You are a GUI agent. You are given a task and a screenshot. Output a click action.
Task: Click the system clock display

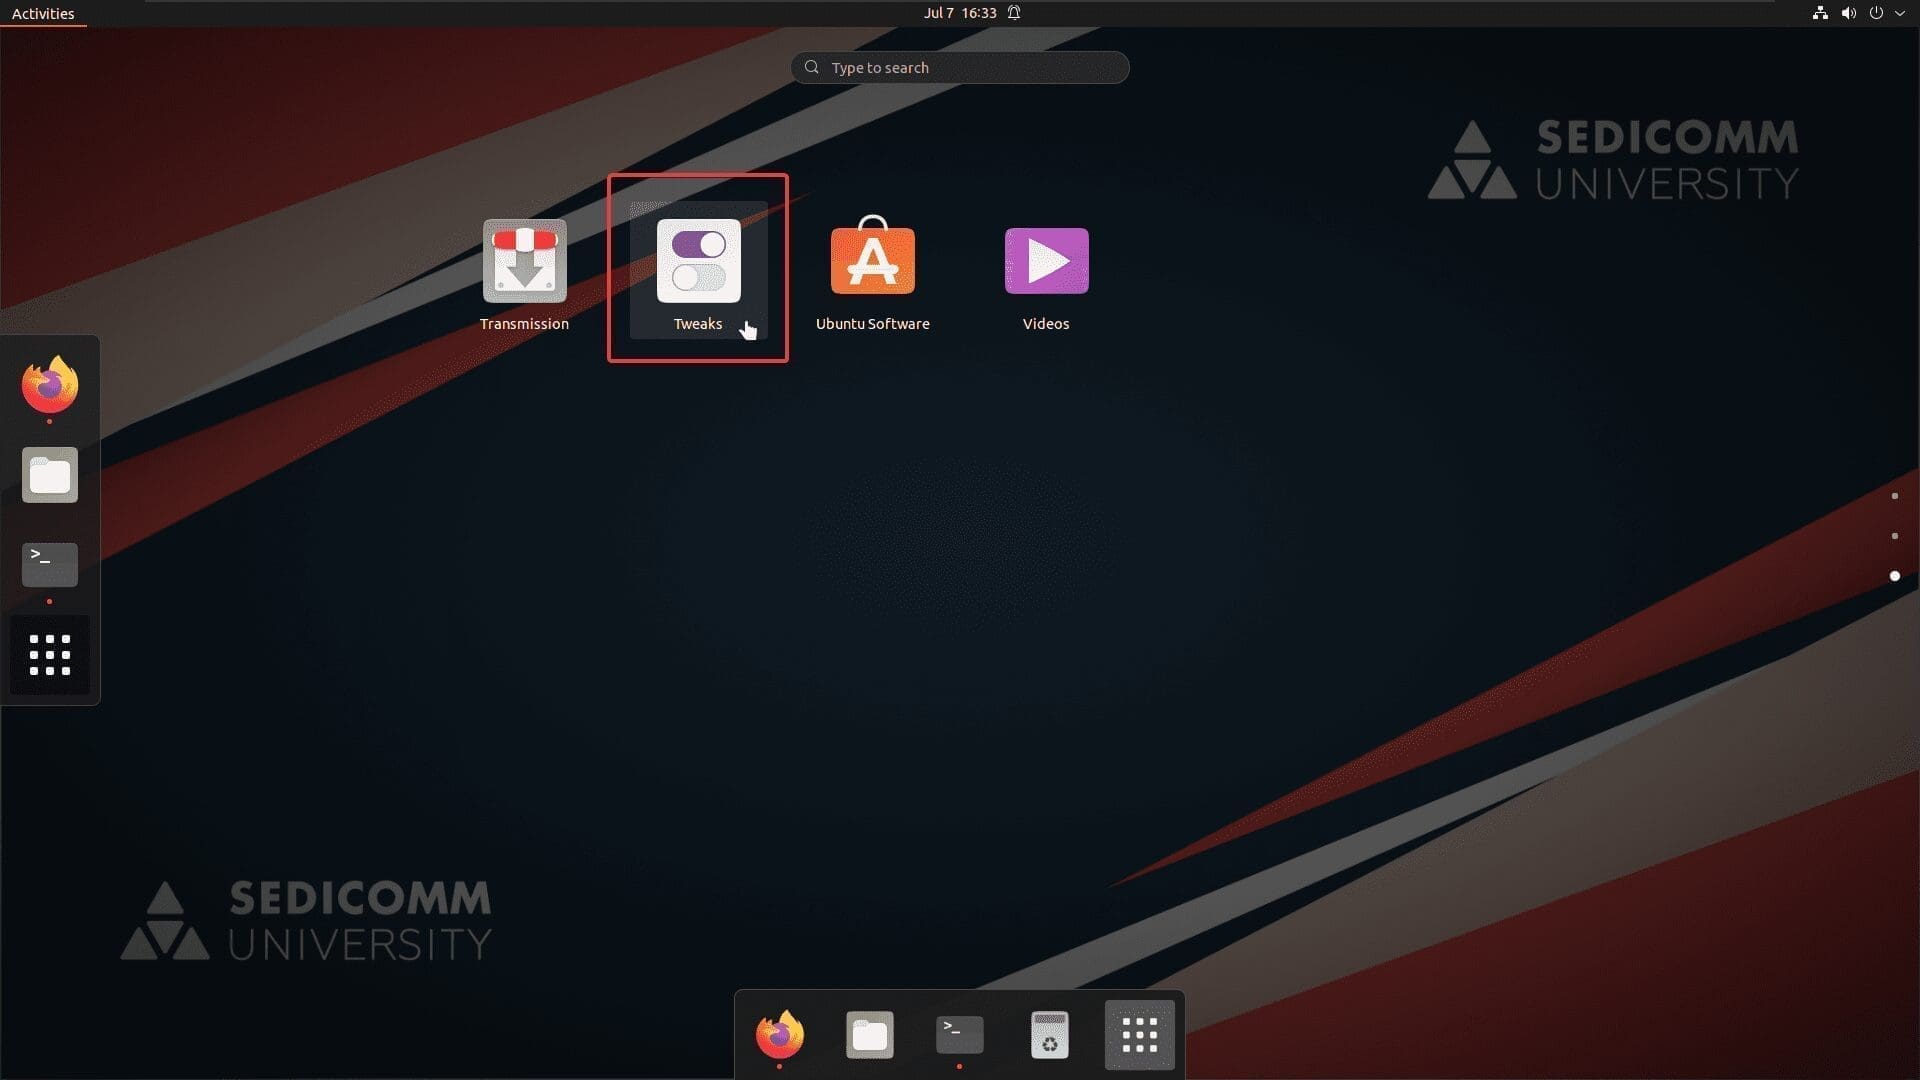coord(959,13)
